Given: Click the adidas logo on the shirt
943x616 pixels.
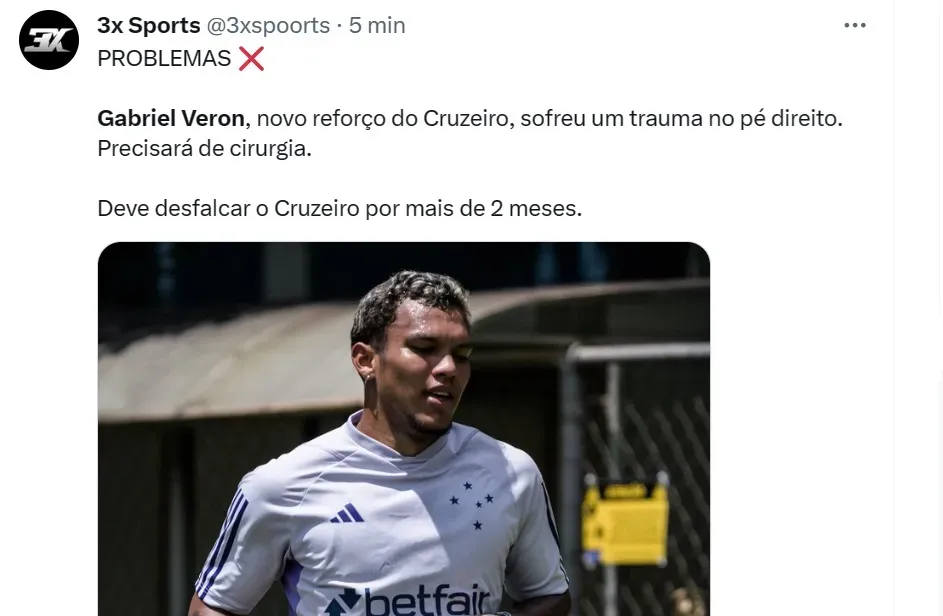Looking at the screenshot, I should click(347, 513).
